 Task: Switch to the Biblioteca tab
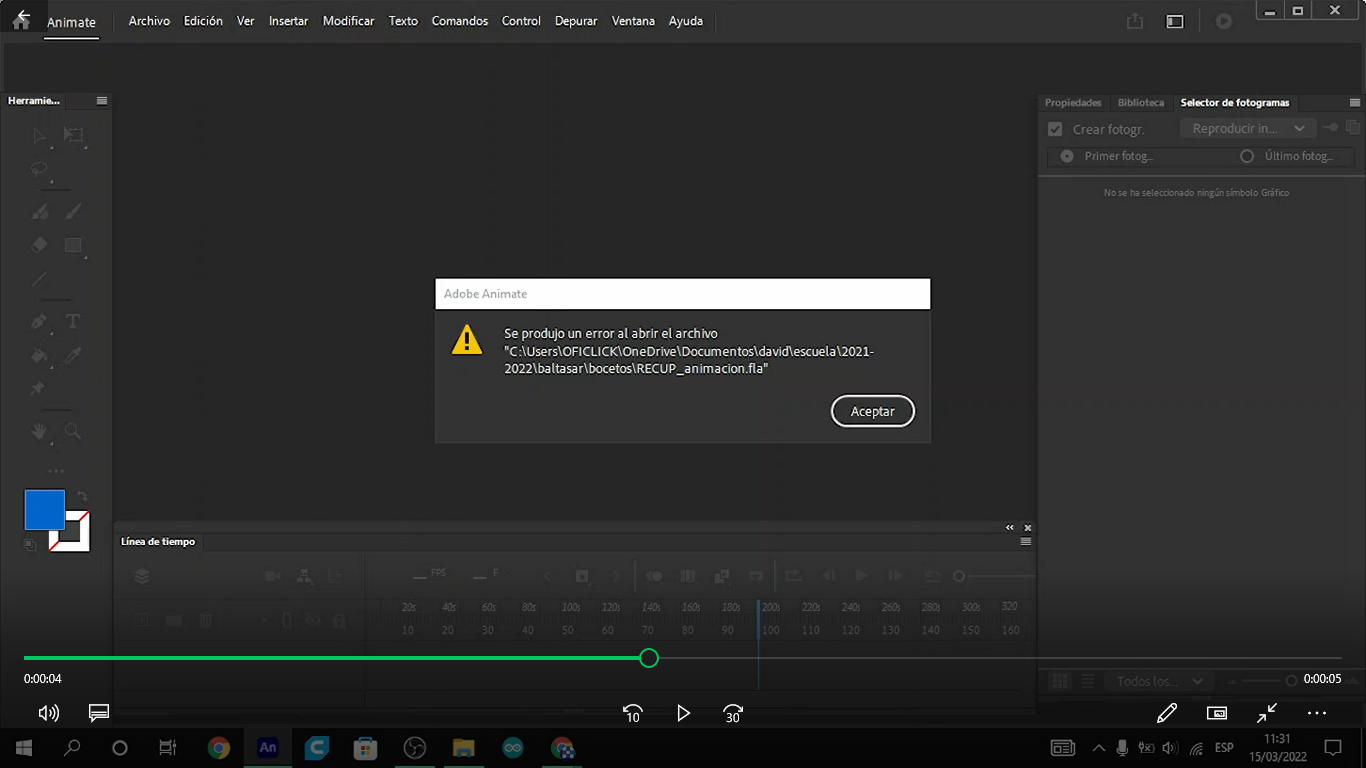(x=1140, y=102)
